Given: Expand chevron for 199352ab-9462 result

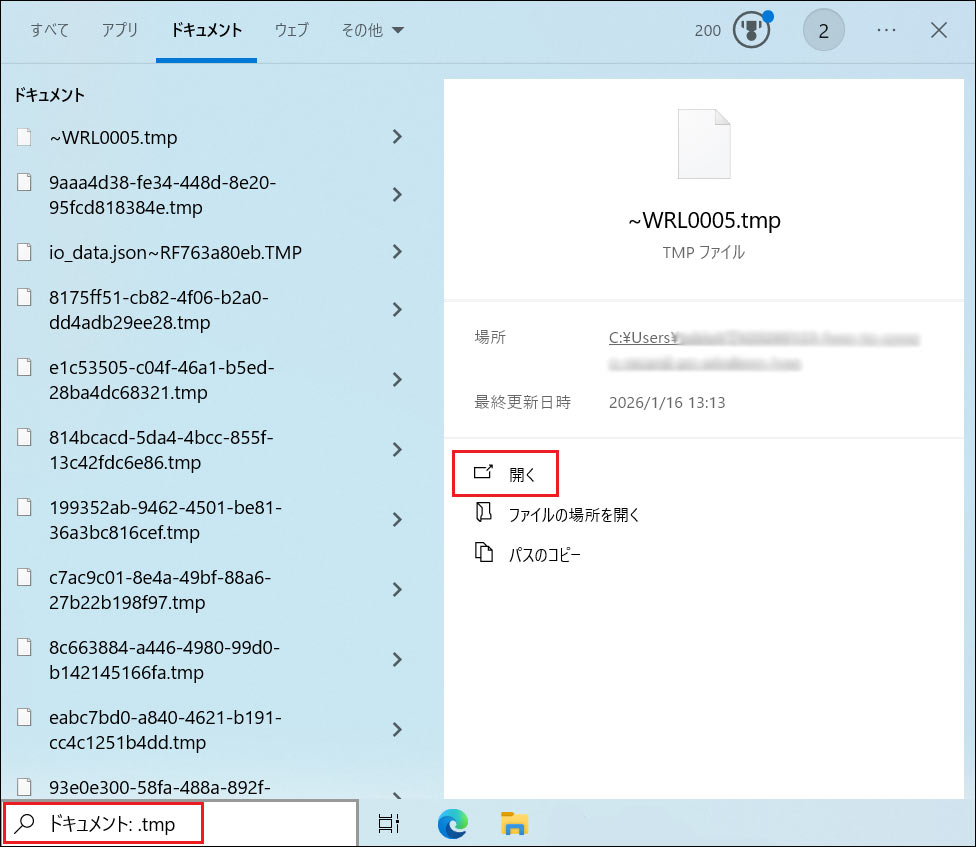Looking at the screenshot, I should (x=397, y=520).
